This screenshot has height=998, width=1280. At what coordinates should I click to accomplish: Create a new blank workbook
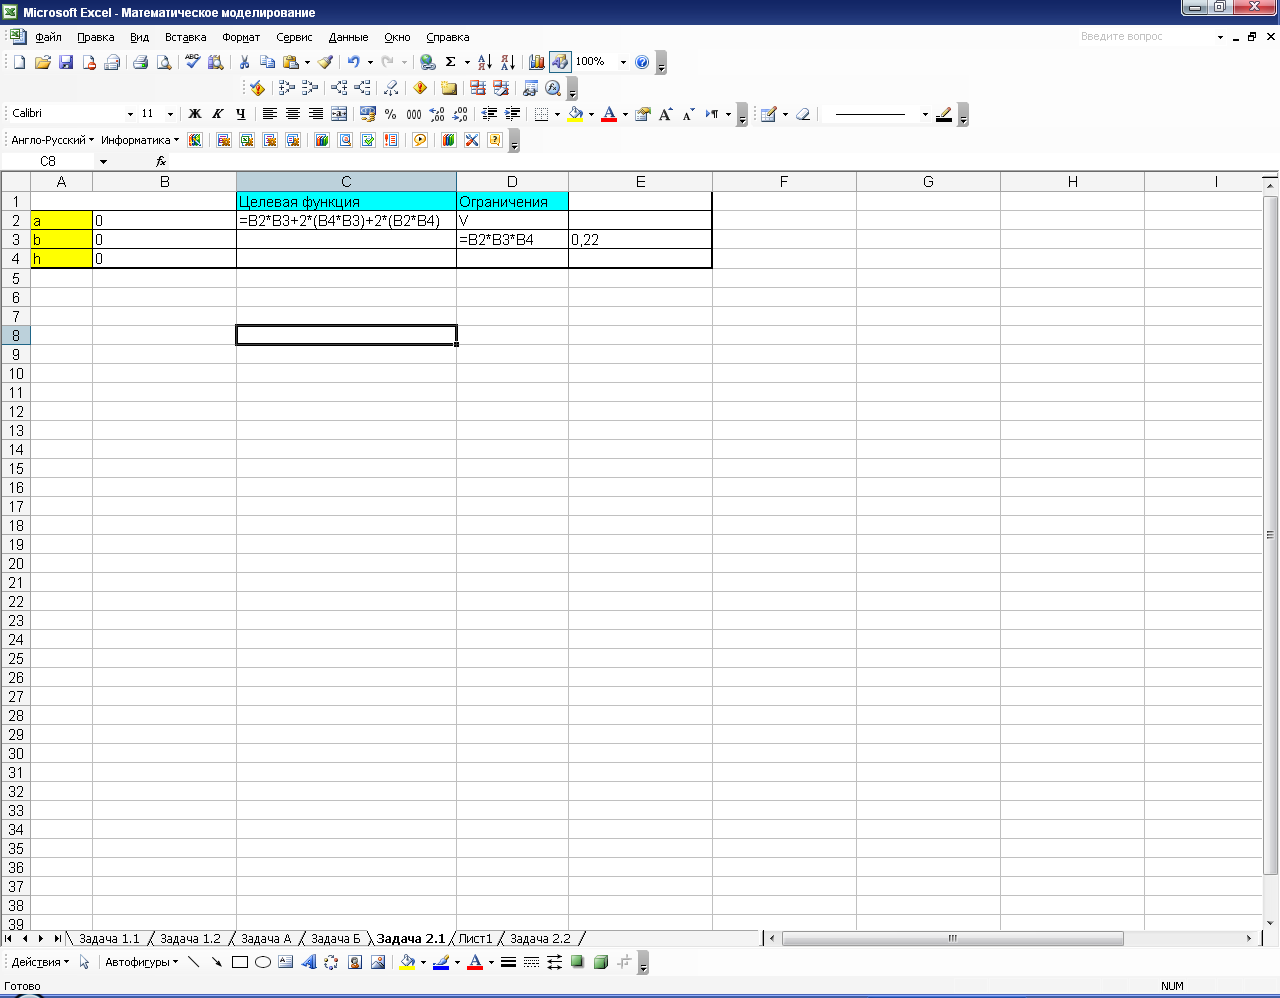click(19, 62)
